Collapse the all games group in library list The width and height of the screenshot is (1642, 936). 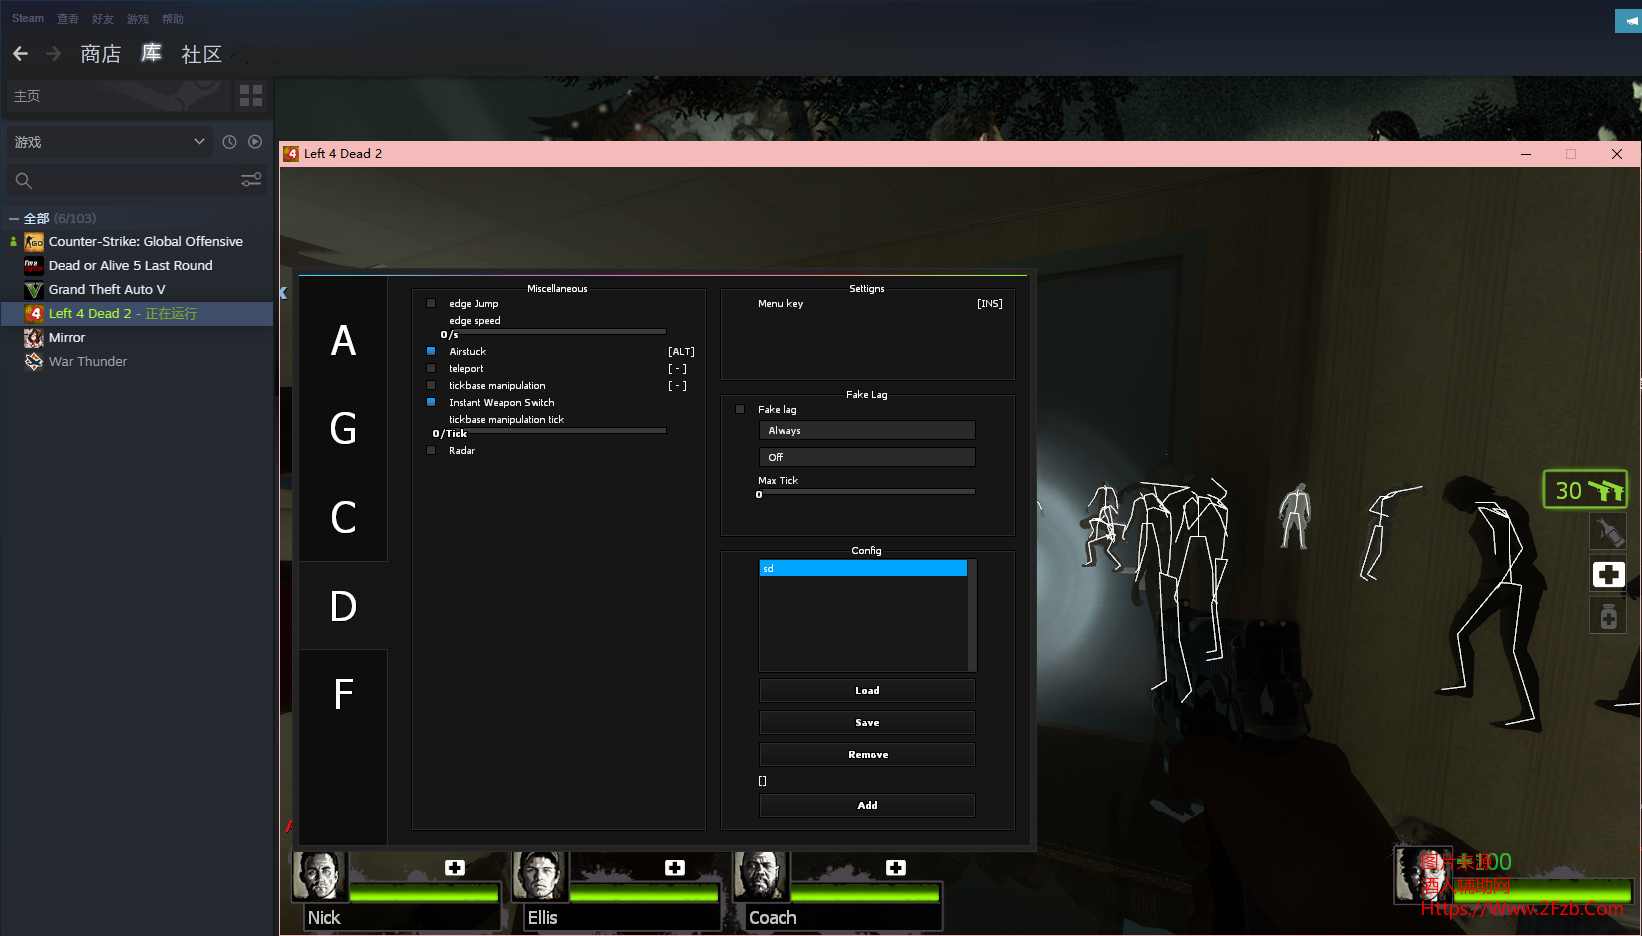14,218
